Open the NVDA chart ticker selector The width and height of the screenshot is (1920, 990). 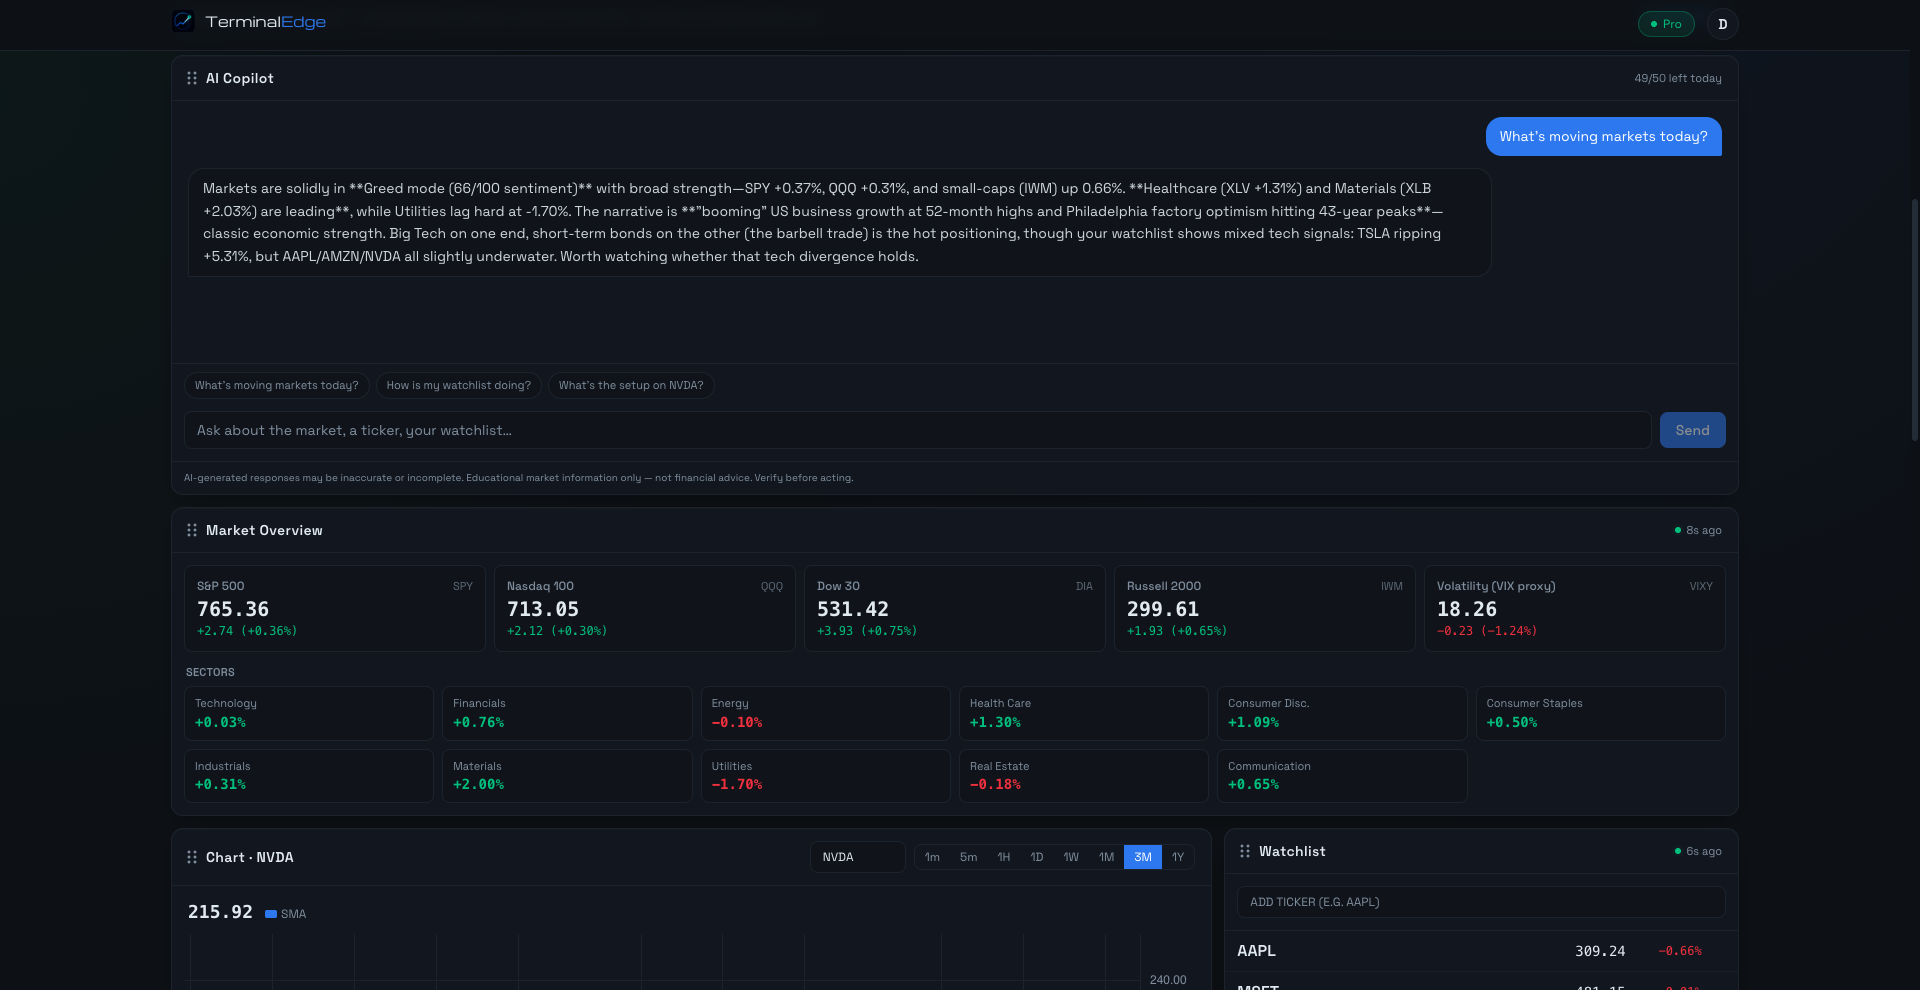click(x=858, y=857)
